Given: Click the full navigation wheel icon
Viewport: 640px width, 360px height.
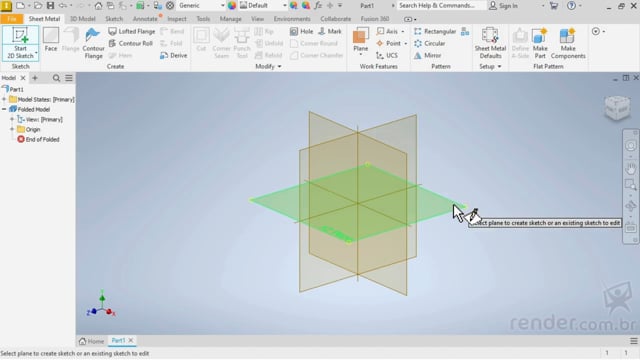Looking at the screenshot, I should [631, 146].
